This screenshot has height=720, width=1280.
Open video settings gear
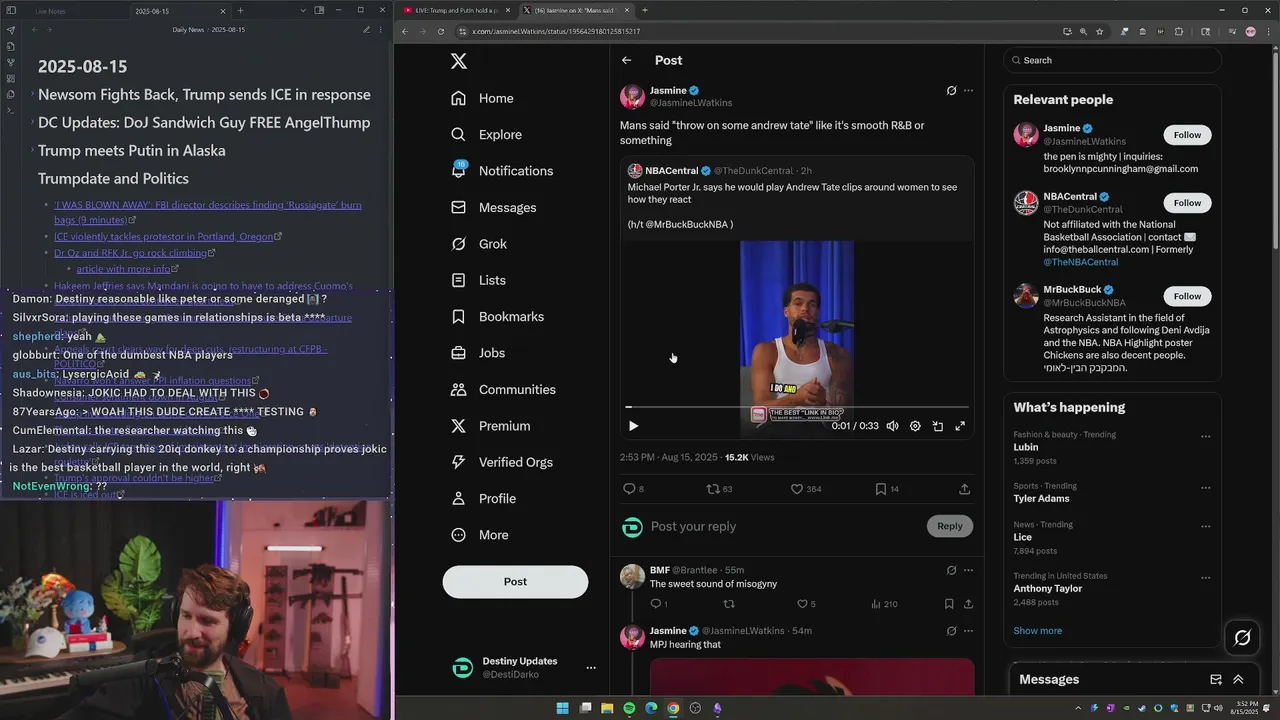(915, 426)
